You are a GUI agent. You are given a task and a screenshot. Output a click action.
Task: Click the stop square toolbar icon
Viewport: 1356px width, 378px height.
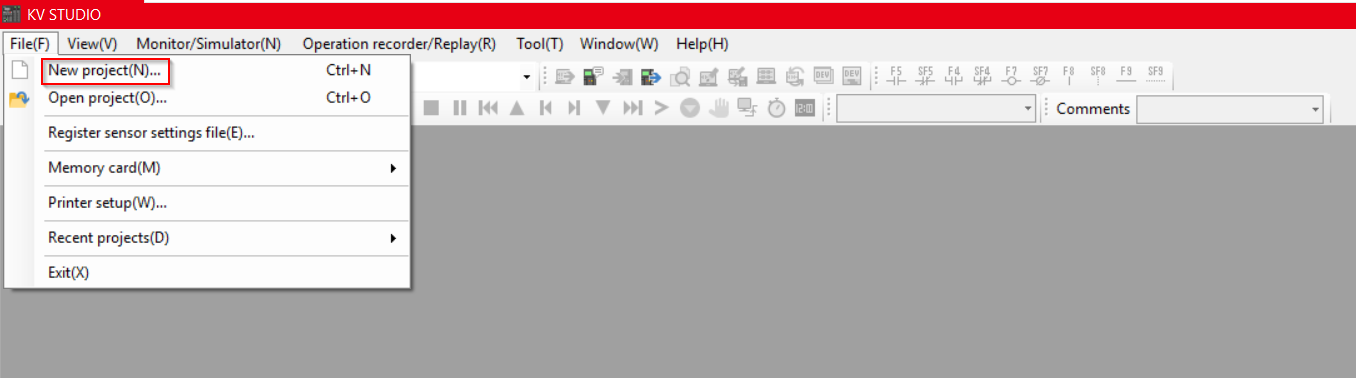coord(431,108)
